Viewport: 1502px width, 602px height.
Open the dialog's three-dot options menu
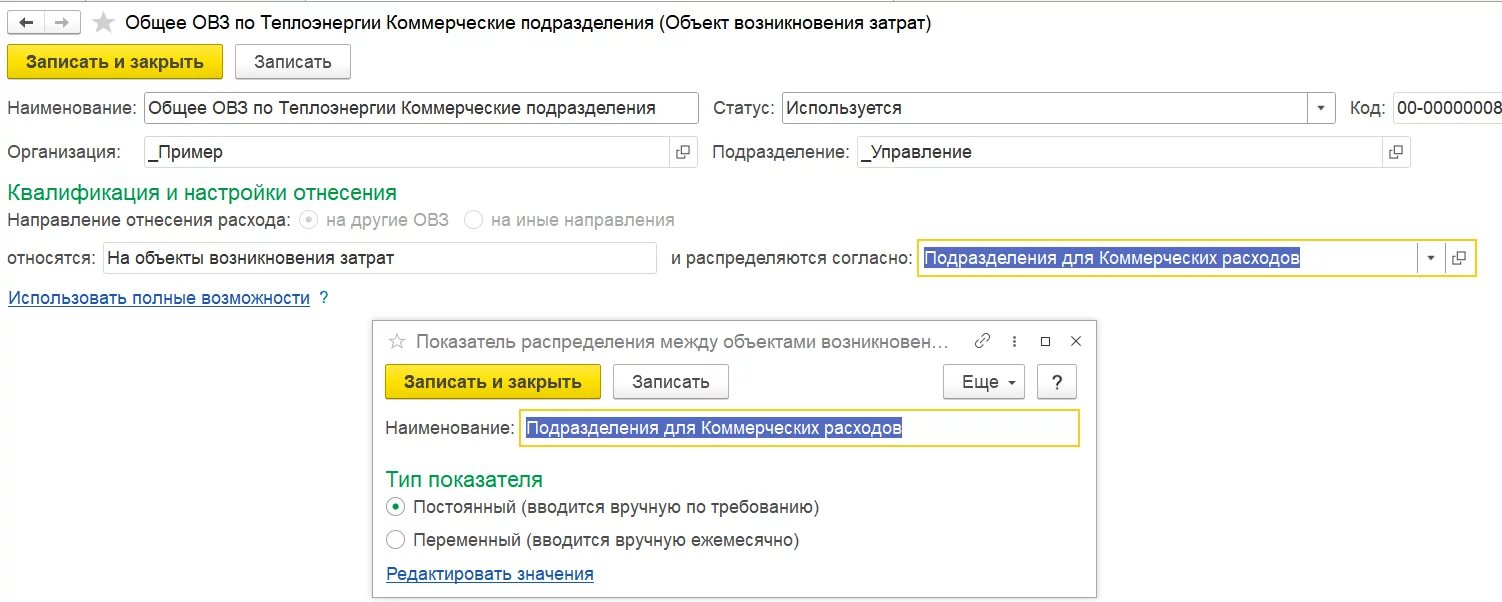[x=1014, y=341]
